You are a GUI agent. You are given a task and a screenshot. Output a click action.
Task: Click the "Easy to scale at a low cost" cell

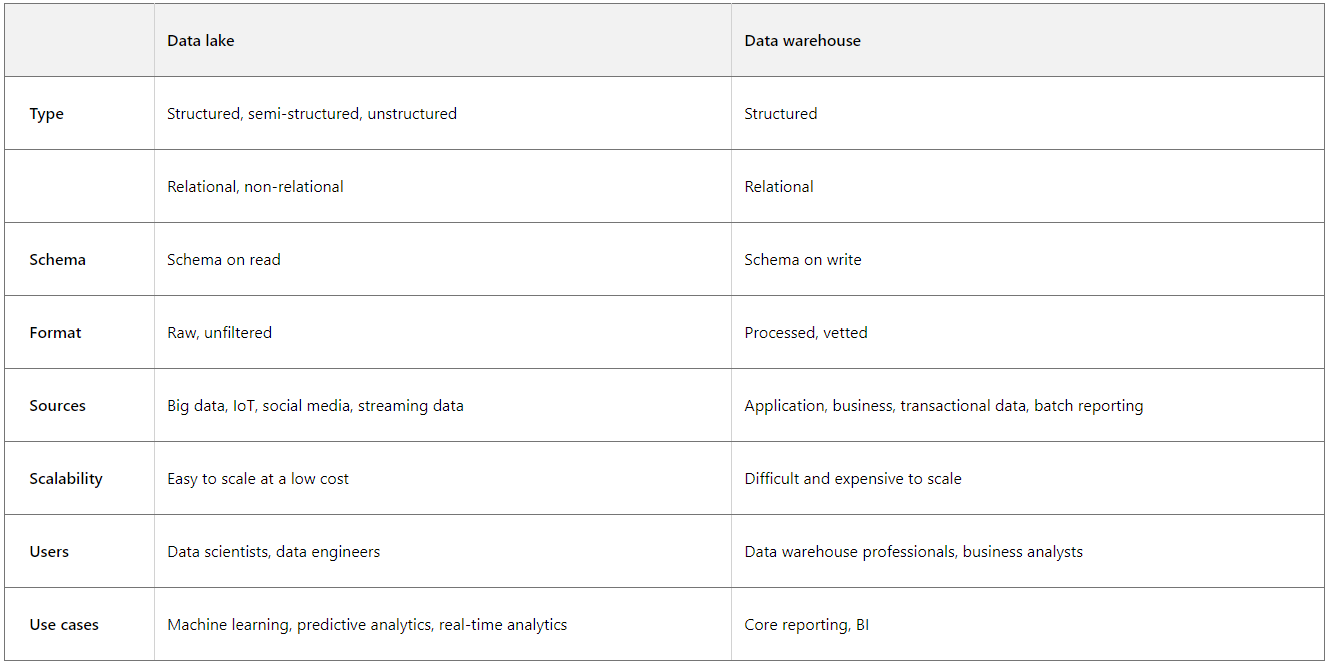click(258, 479)
